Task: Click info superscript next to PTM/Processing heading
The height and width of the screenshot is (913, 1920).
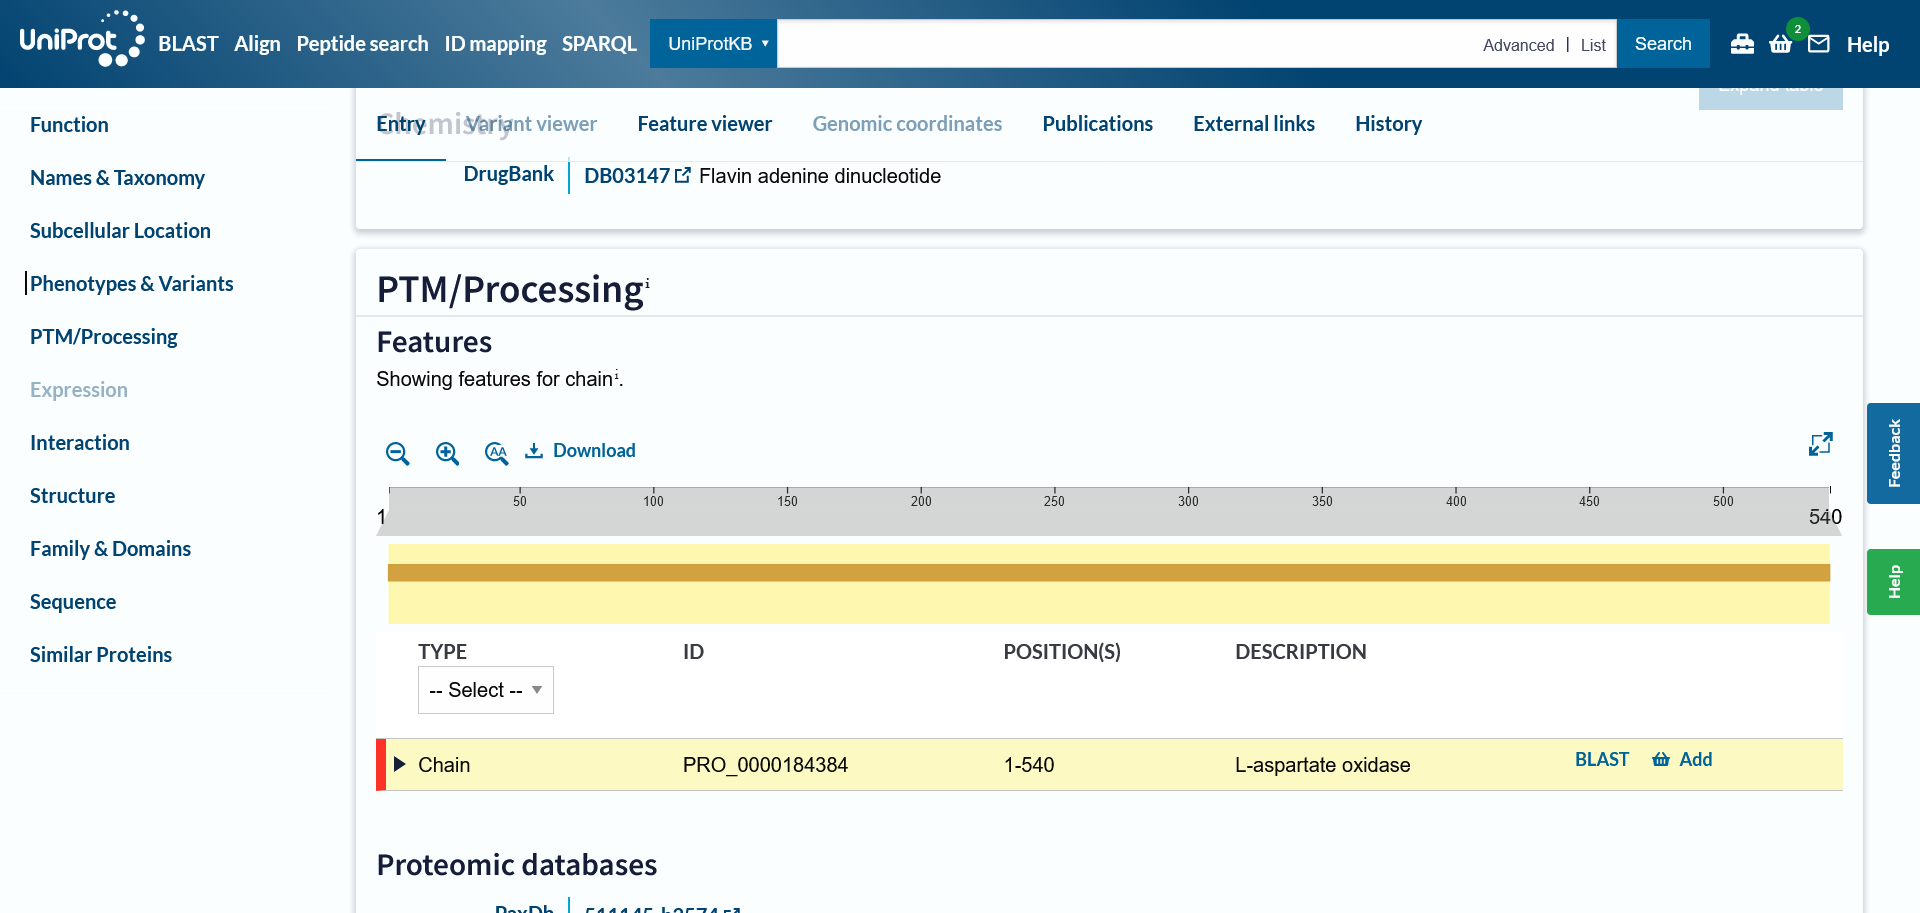Action: (x=647, y=282)
